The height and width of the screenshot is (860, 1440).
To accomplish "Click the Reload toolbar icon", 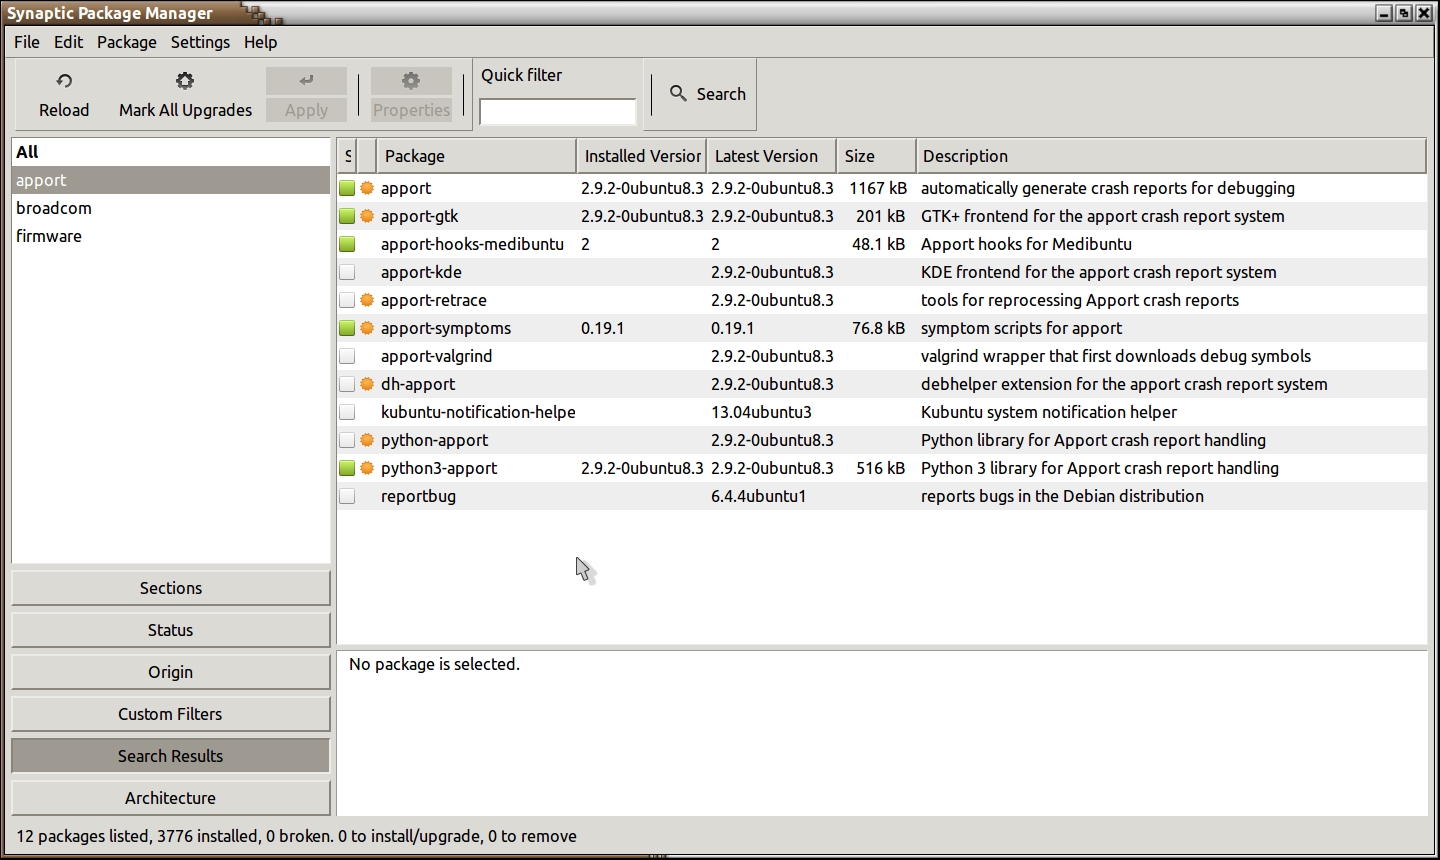I will 64,81.
